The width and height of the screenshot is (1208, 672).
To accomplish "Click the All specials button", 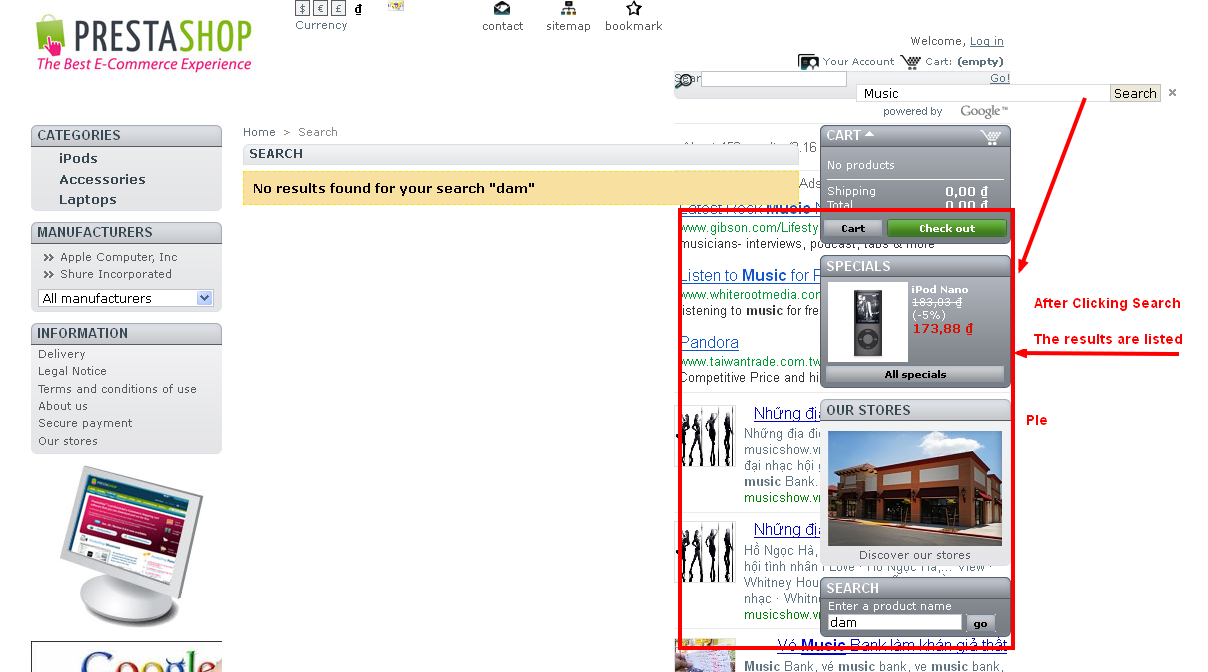I will point(915,374).
